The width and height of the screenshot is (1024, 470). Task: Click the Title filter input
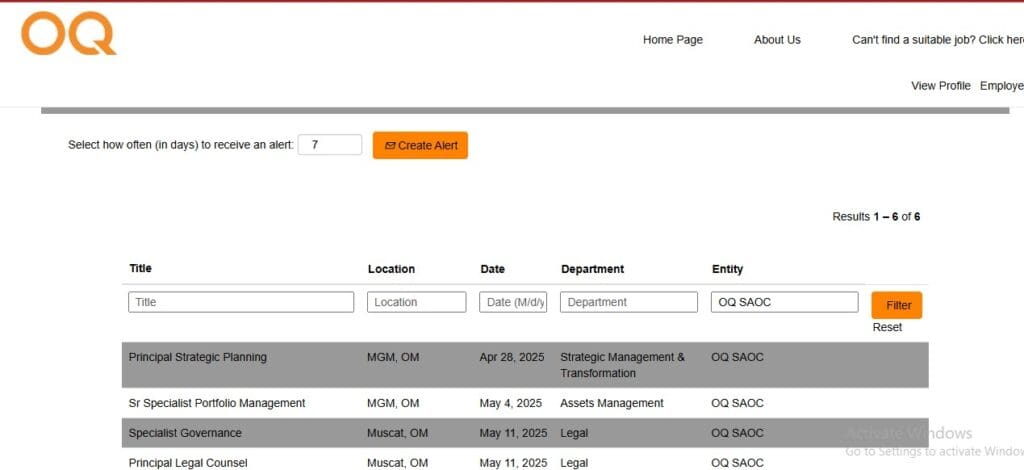click(241, 302)
